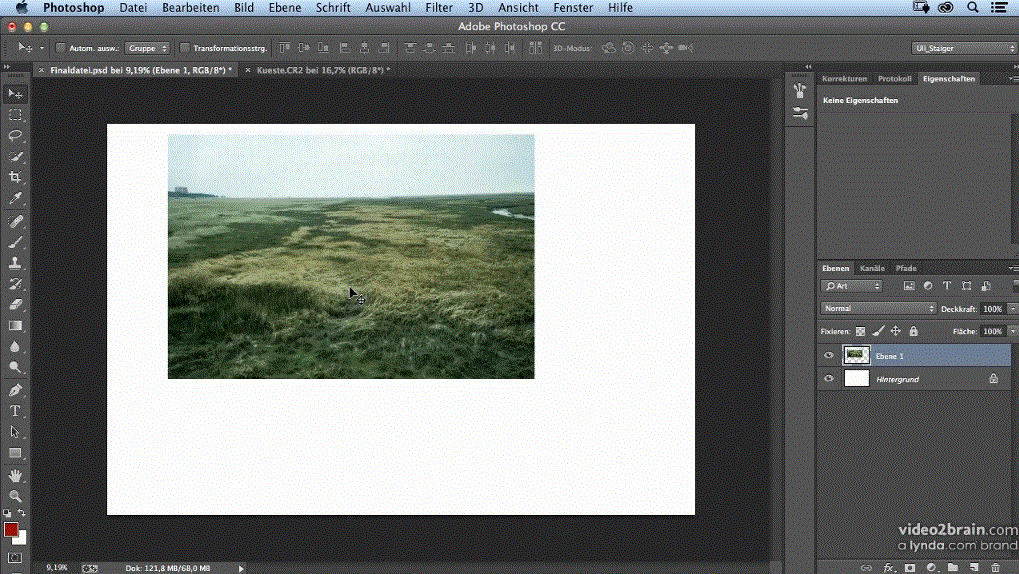Hide the Ebene 1 layer

(829, 356)
